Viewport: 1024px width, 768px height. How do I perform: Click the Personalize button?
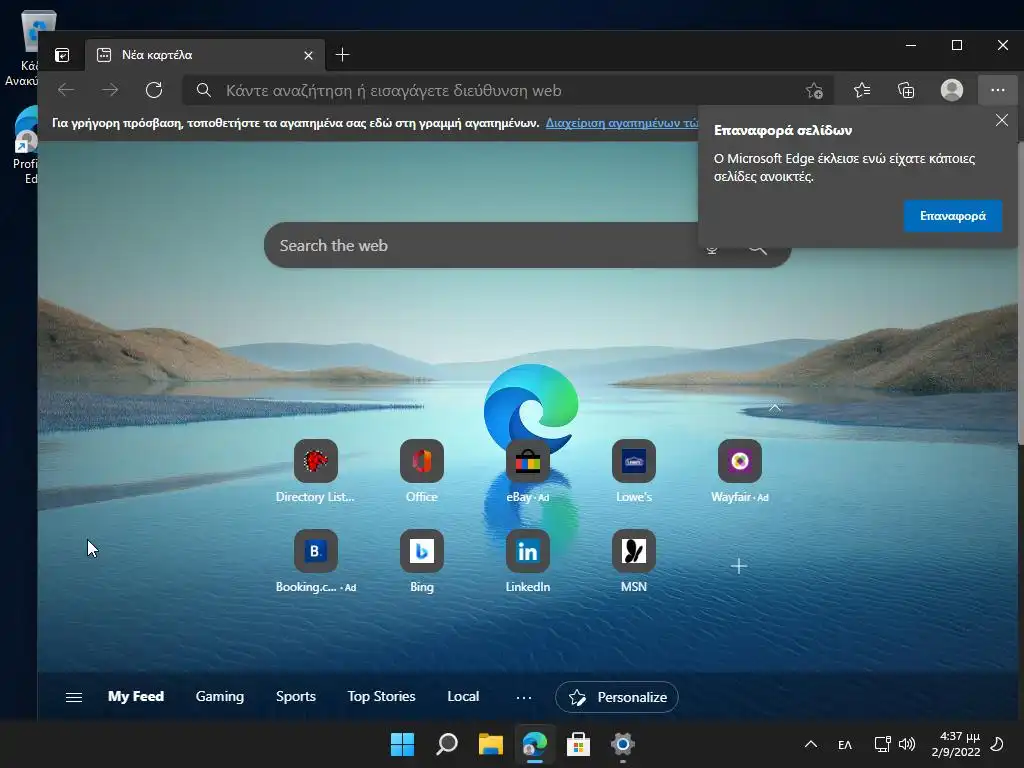coord(616,697)
